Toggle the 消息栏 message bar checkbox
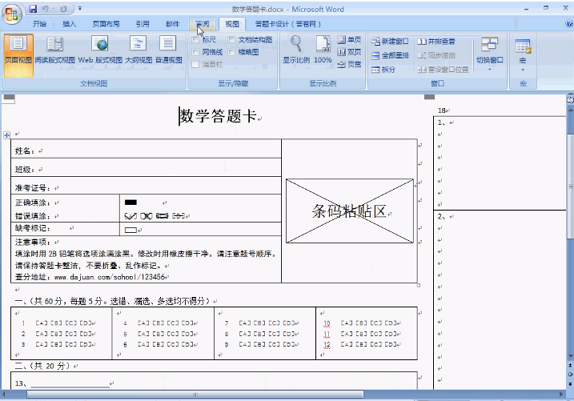The height and width of the screenshot is (401, 574). [195, 64]
